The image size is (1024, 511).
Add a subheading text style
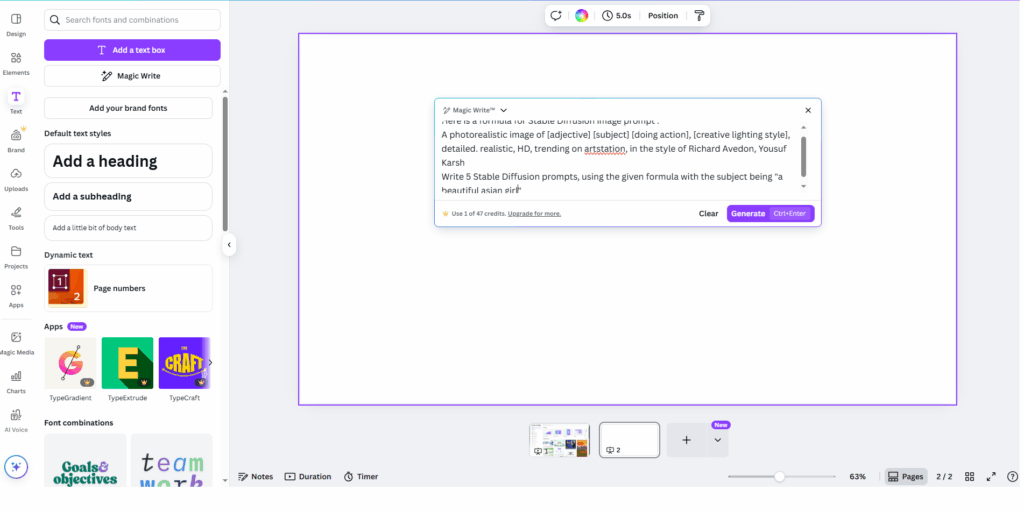128,196
